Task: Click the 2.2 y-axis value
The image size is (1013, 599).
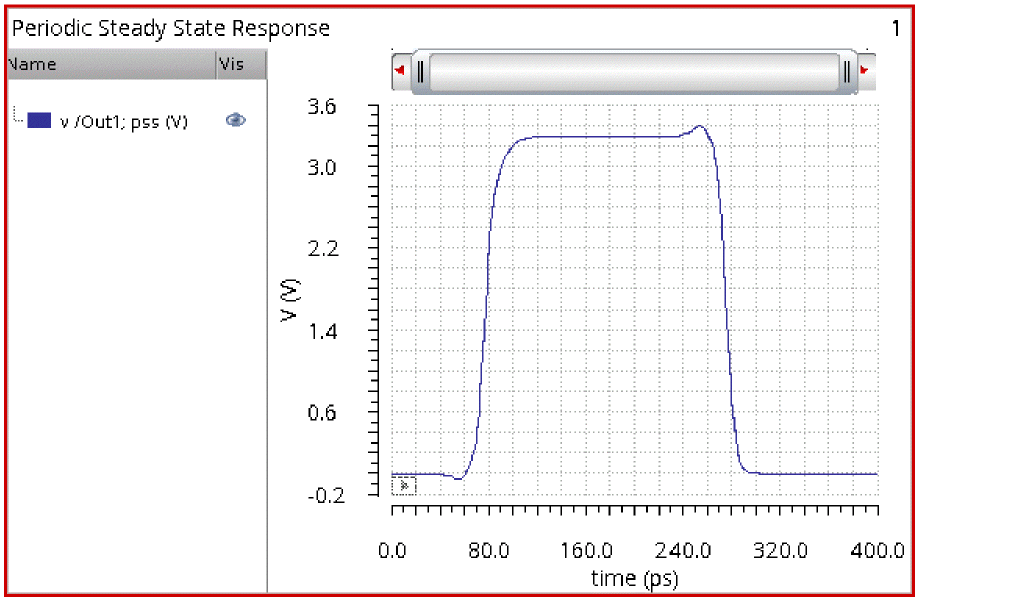Action: [323, 249]
